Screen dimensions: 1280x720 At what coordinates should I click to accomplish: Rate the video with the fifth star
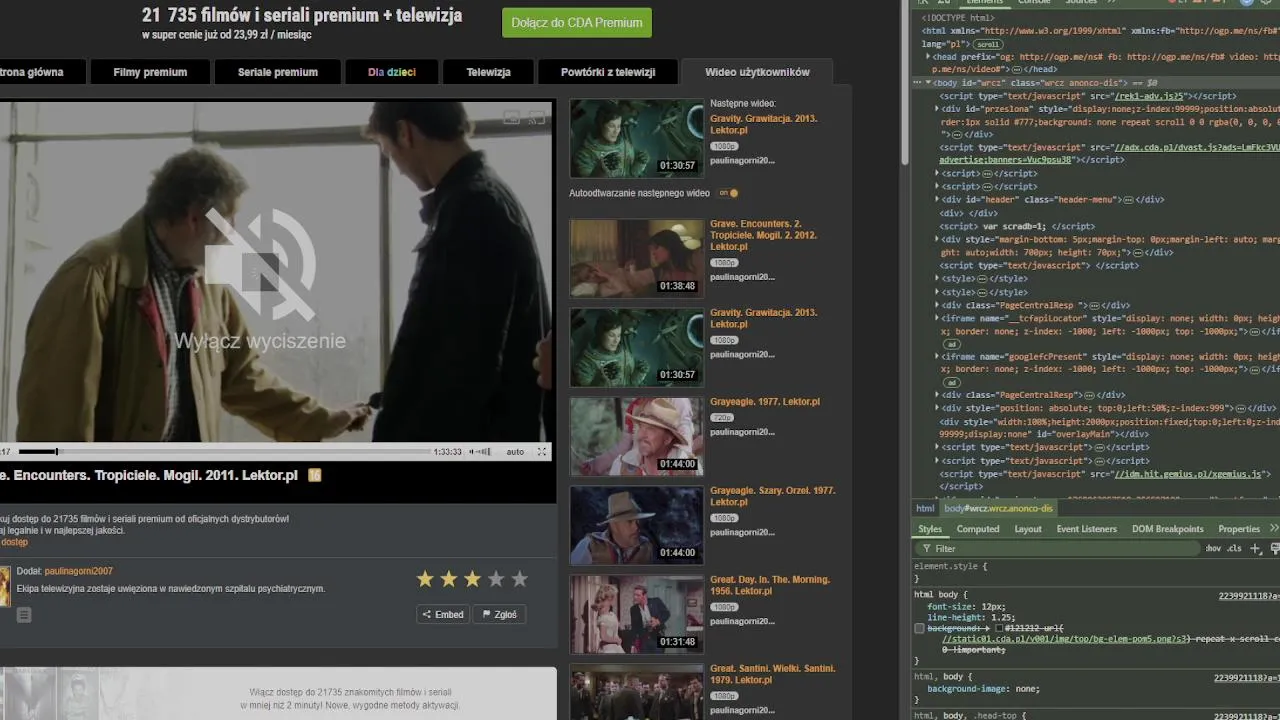point(519,579)
